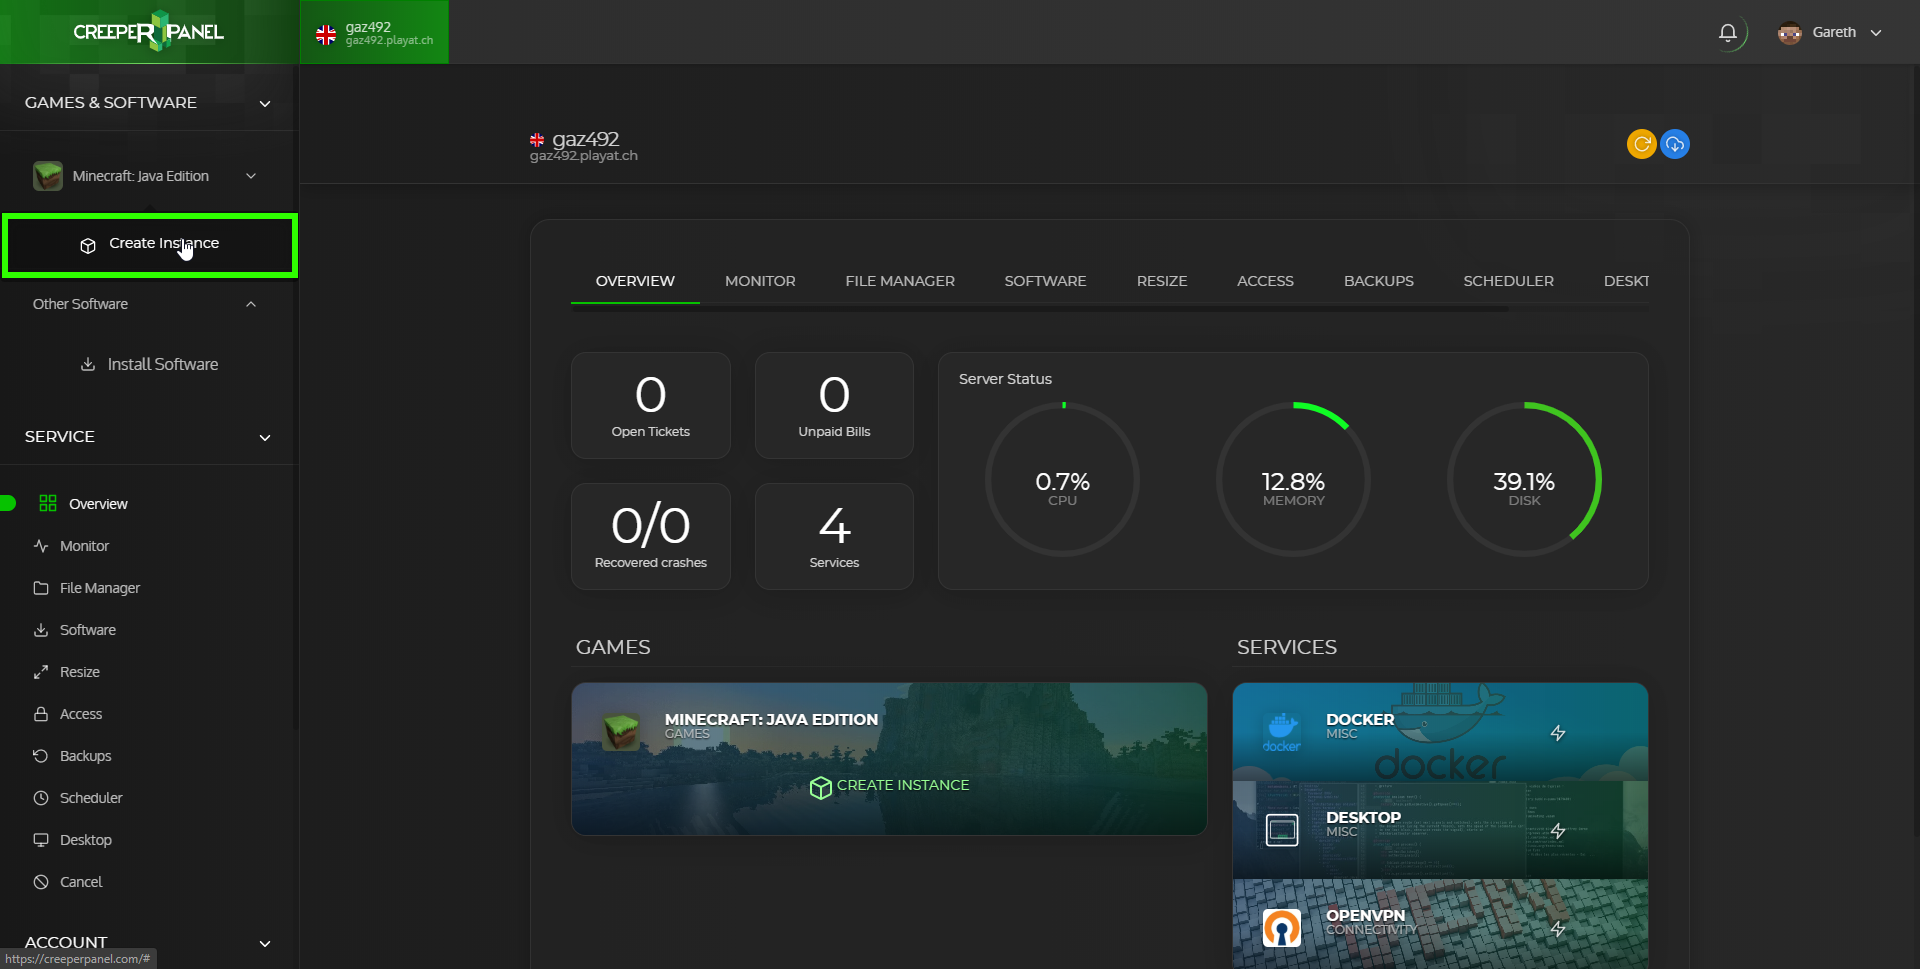Click the sidebar Software download icon
Image resolution: width=1920 pixels, height=969 pixels.
click(x=41, y=630)
